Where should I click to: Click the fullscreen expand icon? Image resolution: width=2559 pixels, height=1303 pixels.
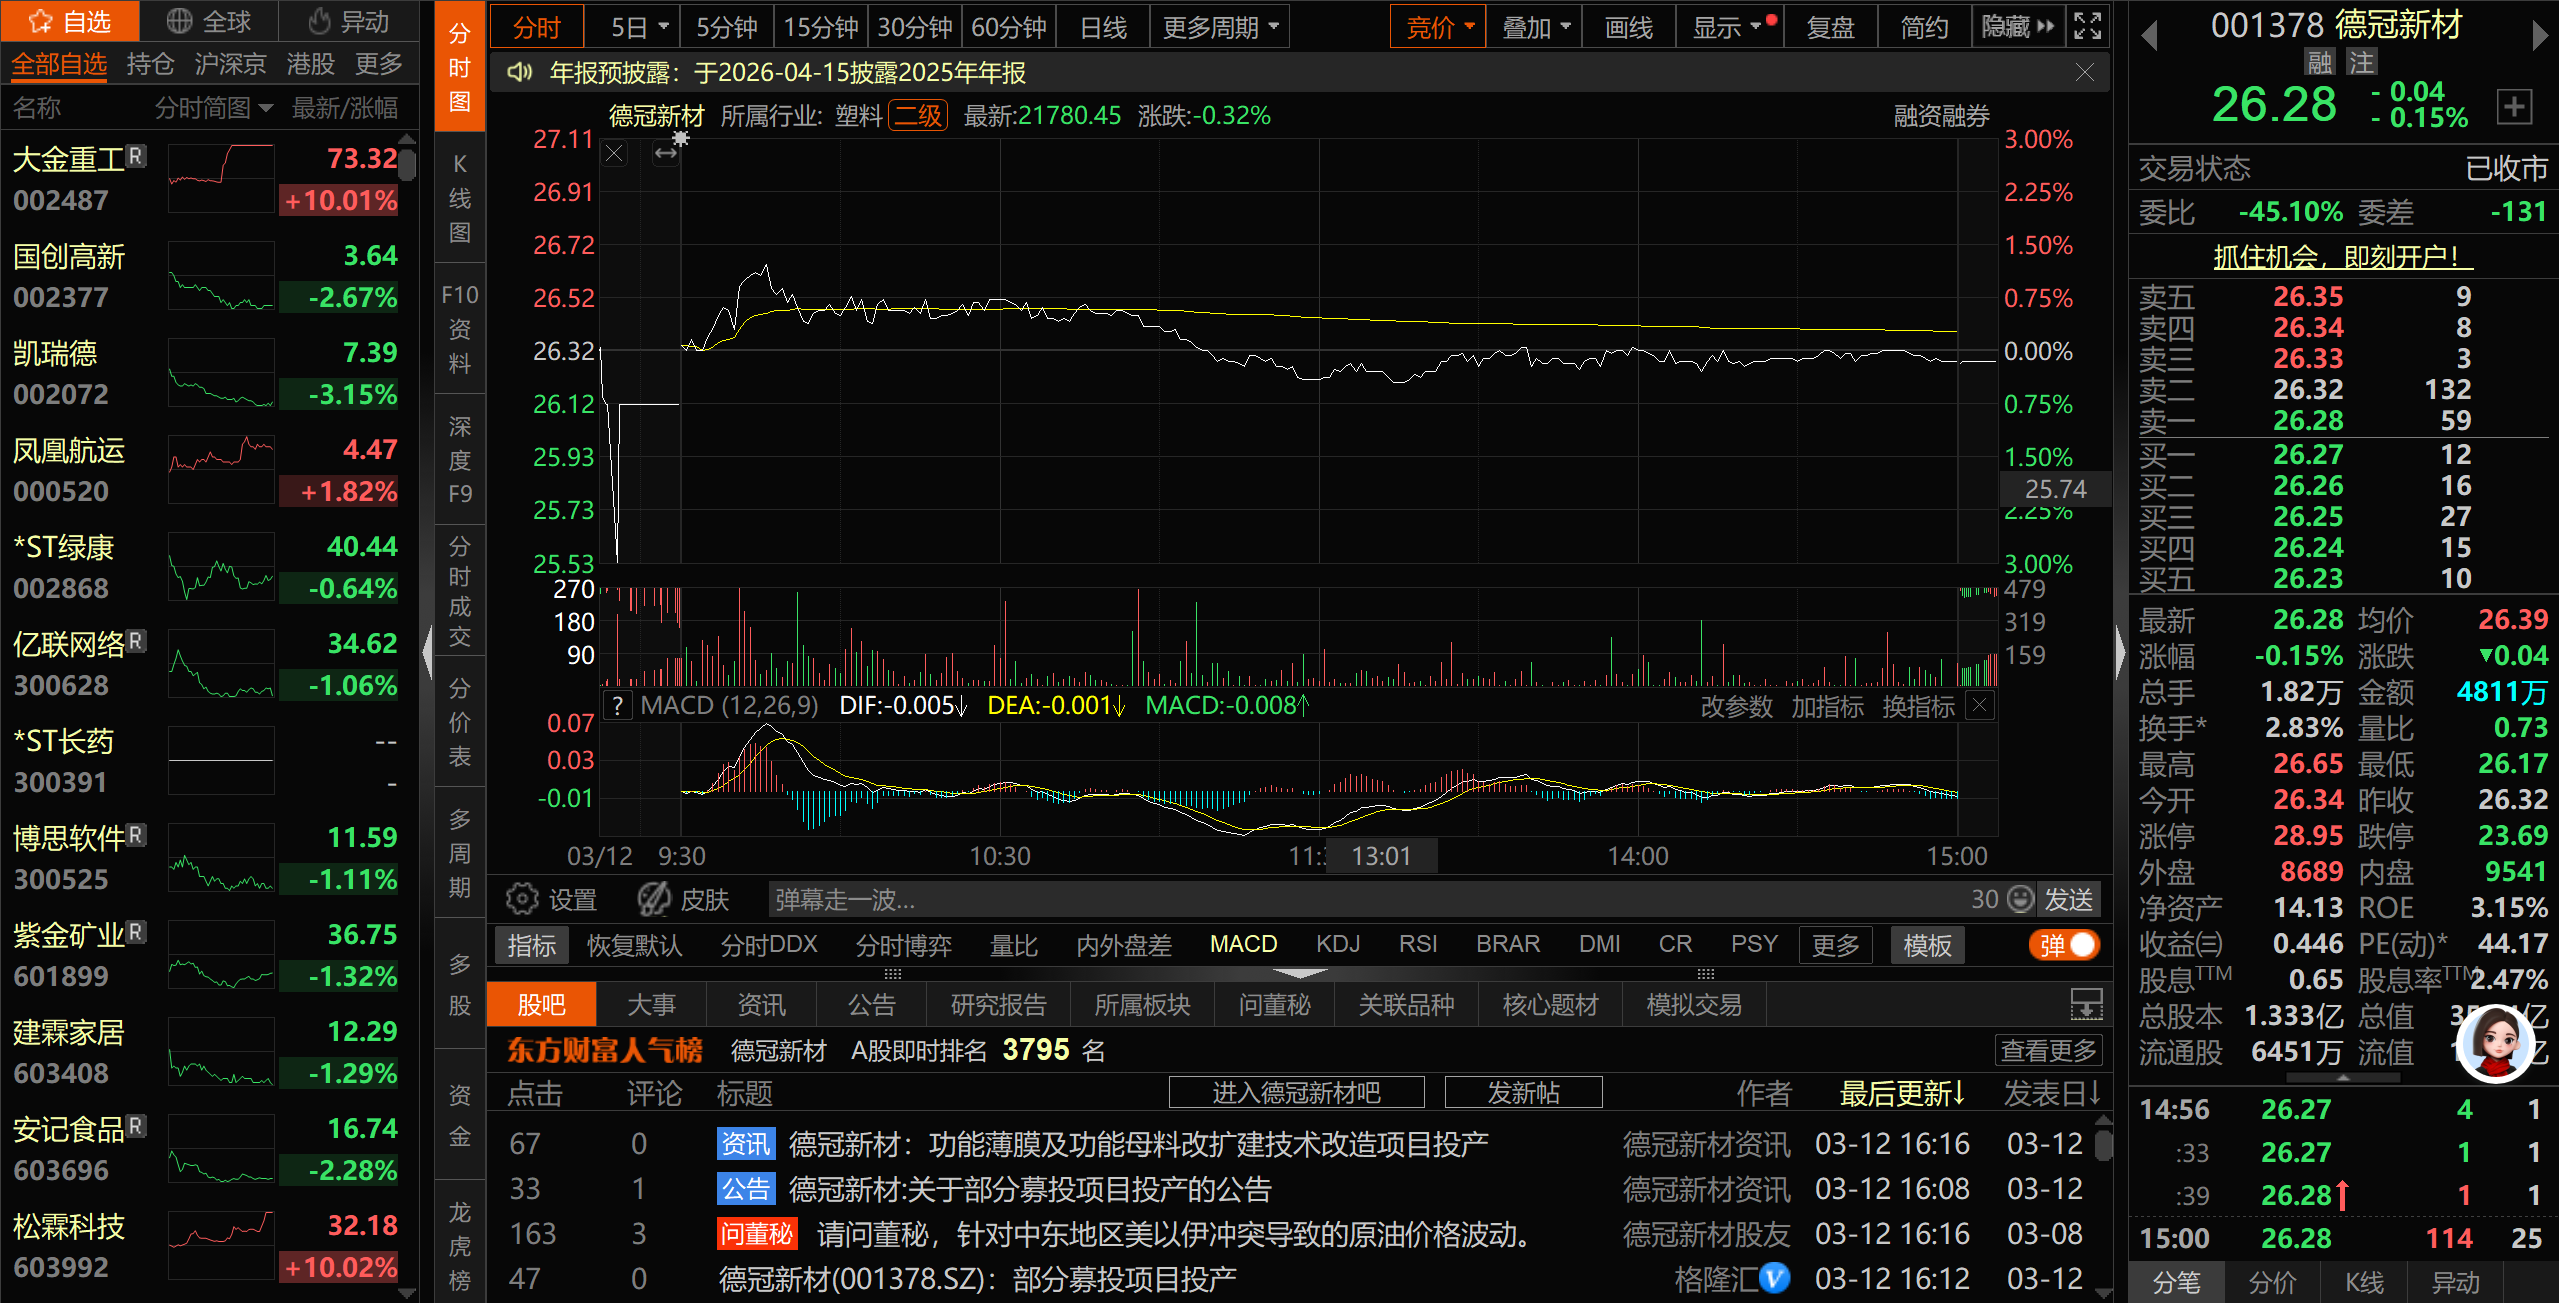(2087, 27)
